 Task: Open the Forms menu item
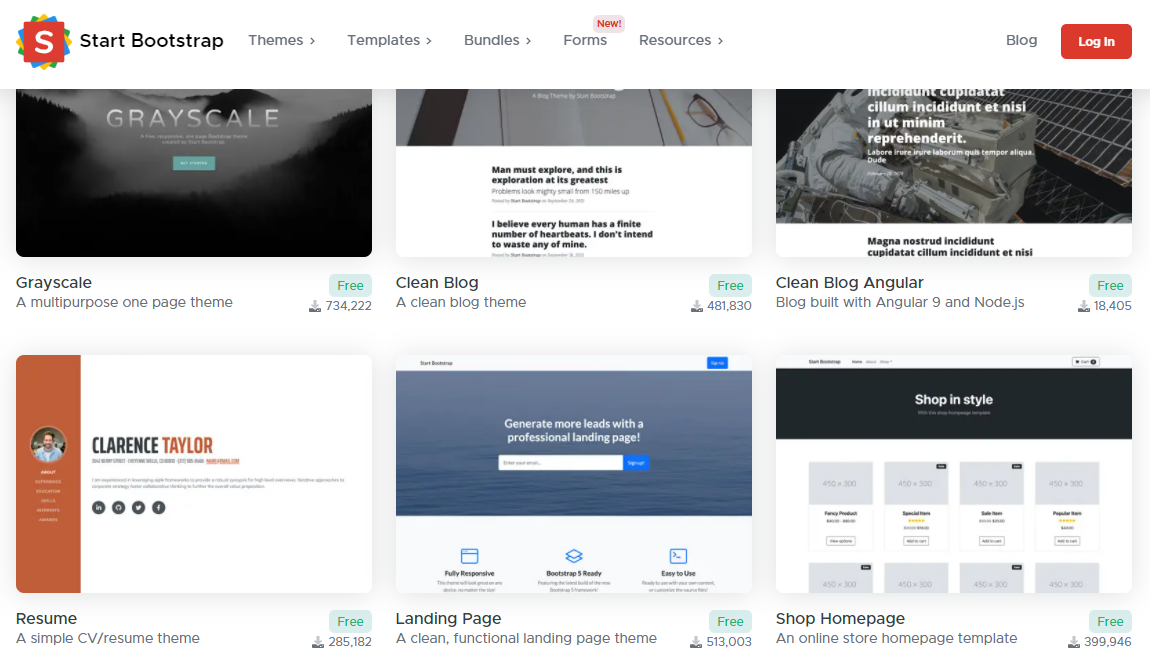point(585,40)
